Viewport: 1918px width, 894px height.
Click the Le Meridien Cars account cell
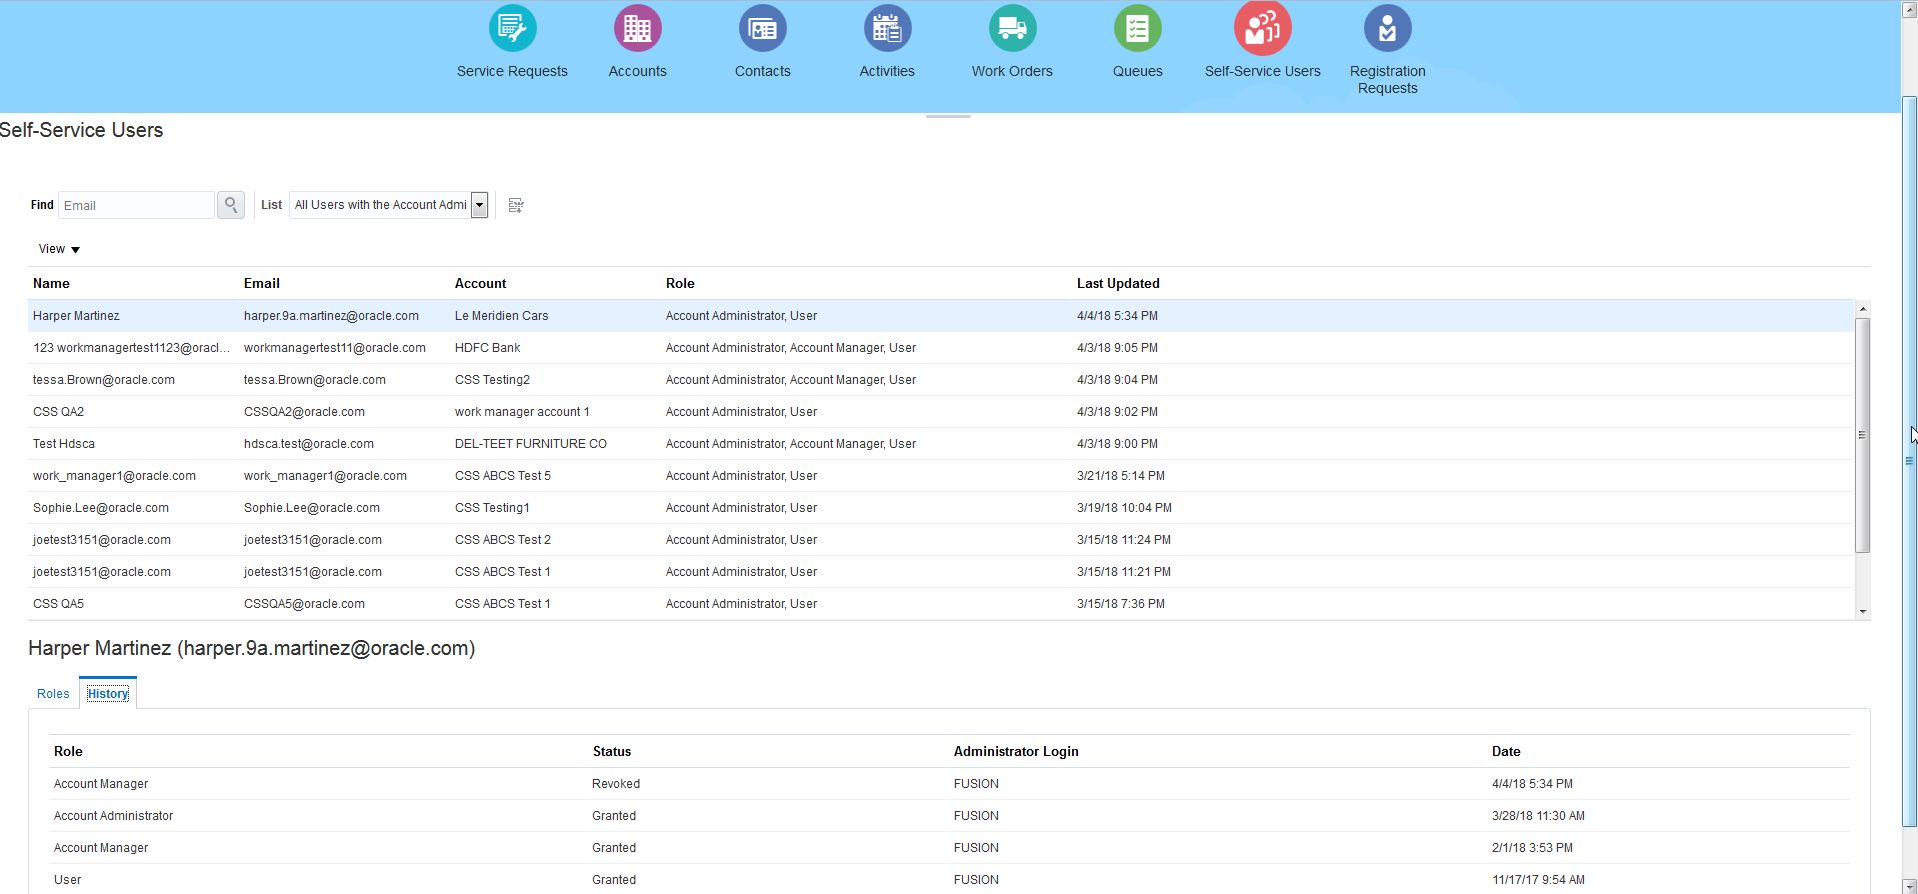tap(502, 316)
